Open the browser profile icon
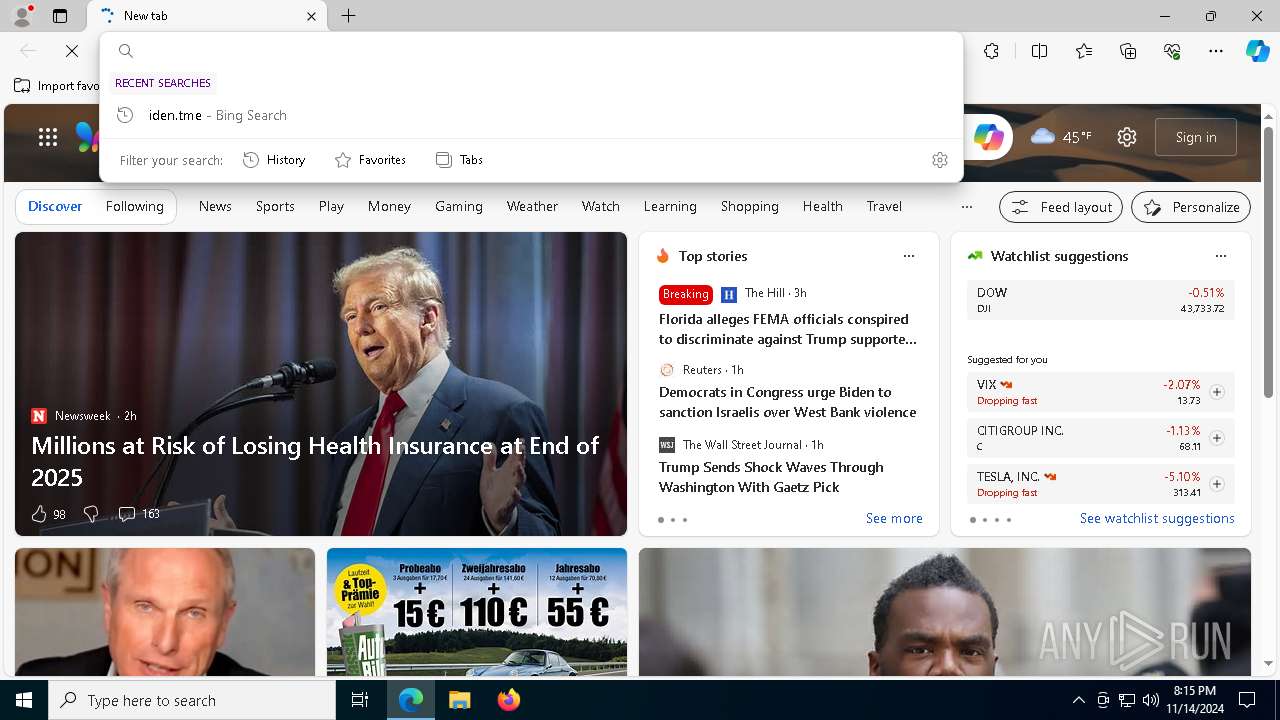 (22, 16)
